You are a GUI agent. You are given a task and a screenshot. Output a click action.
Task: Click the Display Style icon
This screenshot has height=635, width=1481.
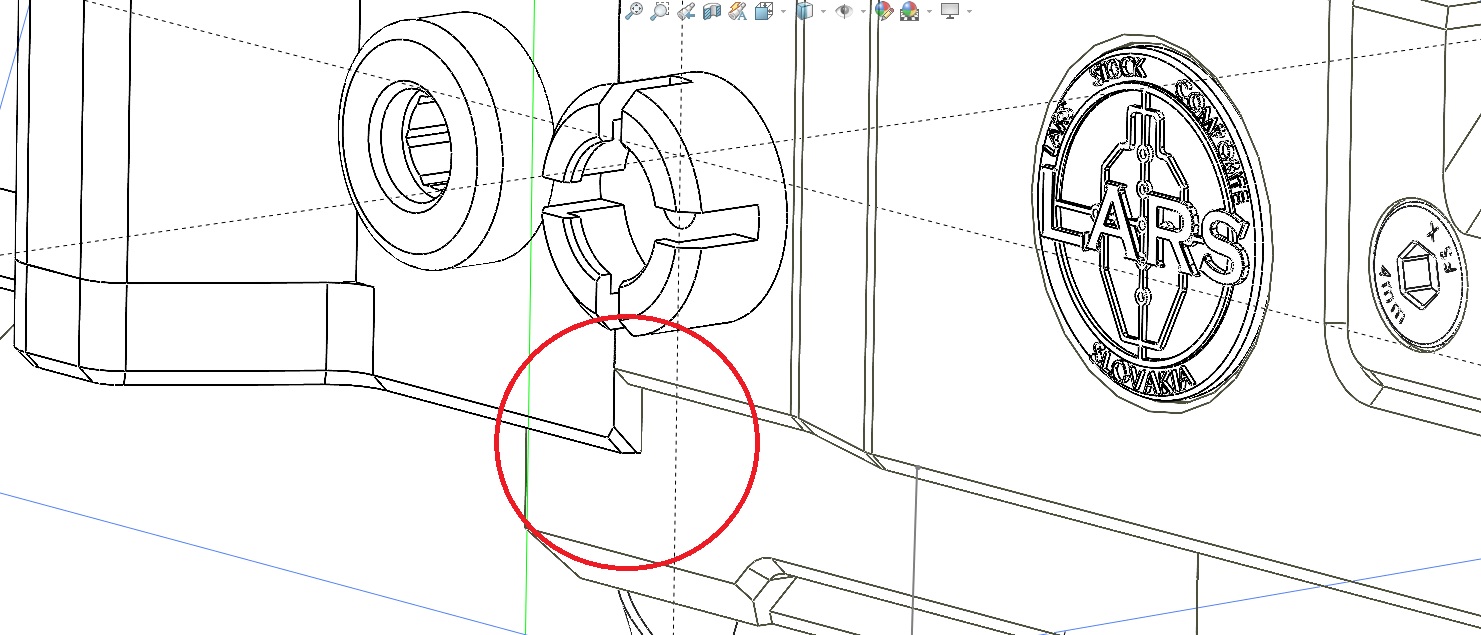point(804,11)
